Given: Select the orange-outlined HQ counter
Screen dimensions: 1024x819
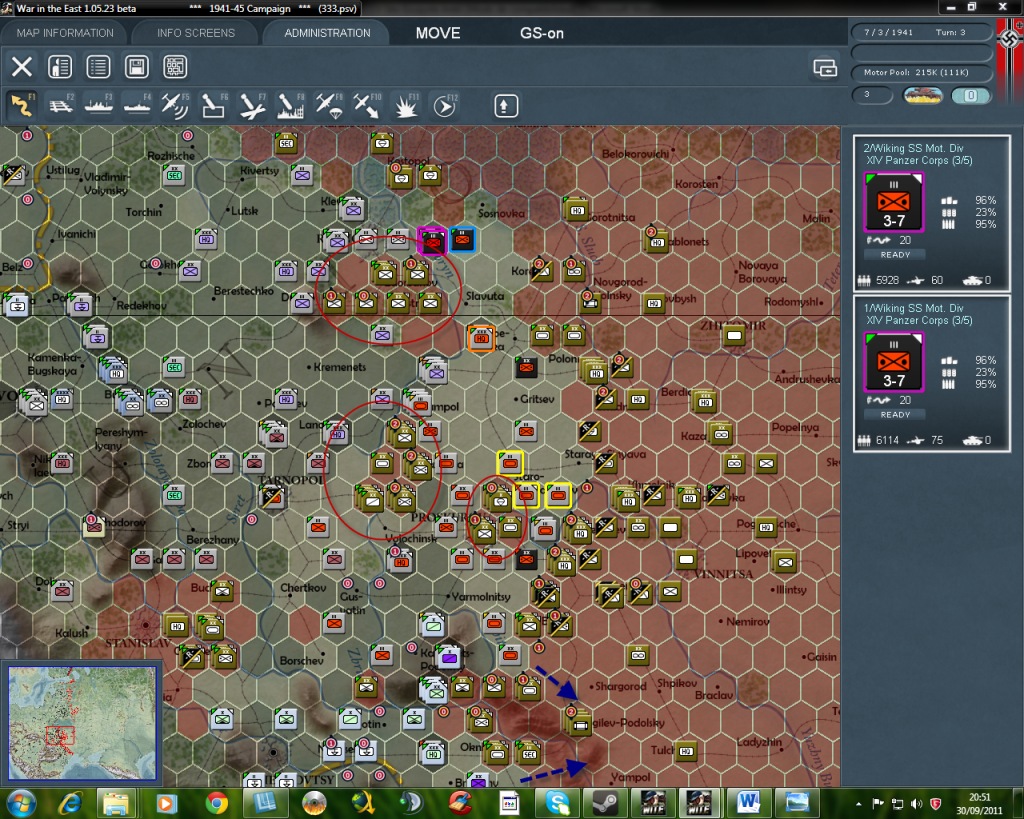Looking at the screenshot, I should click(481, 338).
